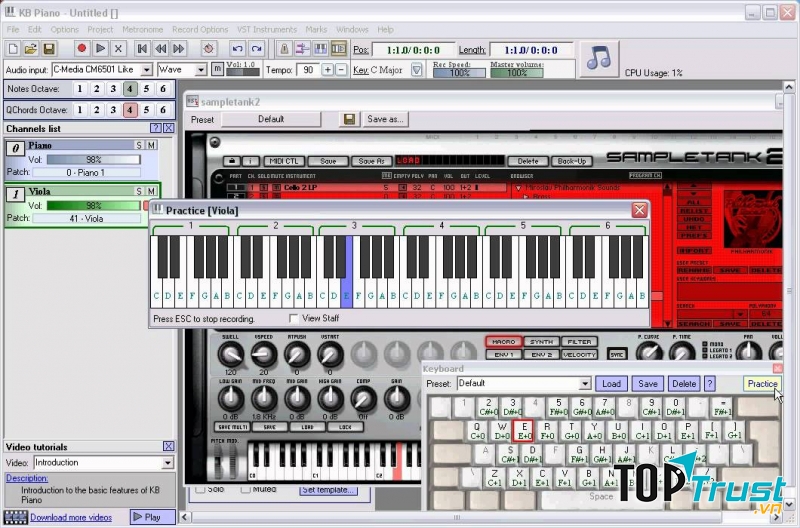Open the Key C Major dropdown arrow
800x528 pixels.
tap(417, 70)
